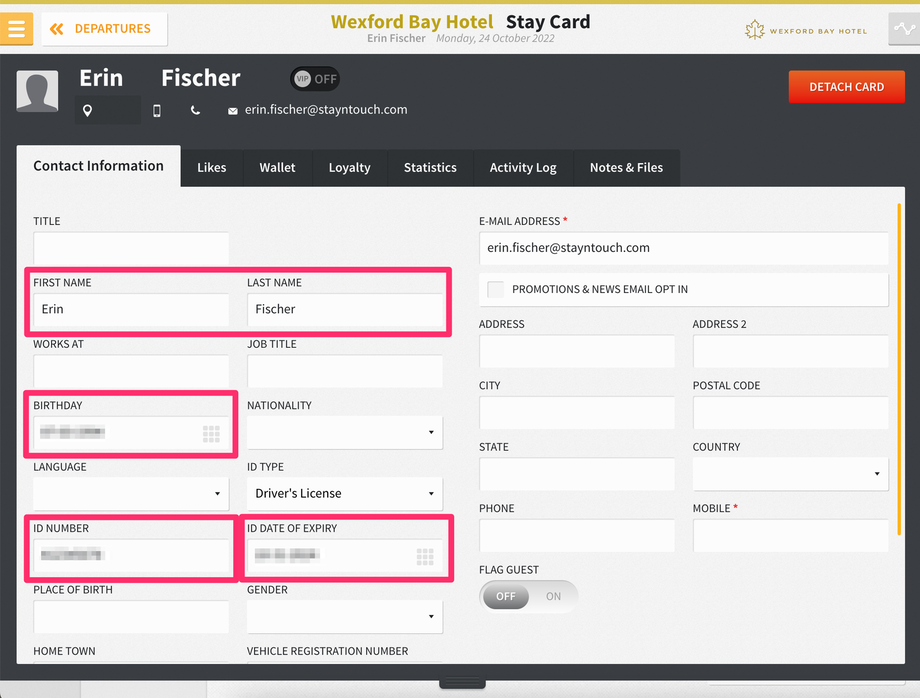Open the ID expiry date calendar icon
The image size is (920, 698).
click(425, 556)
